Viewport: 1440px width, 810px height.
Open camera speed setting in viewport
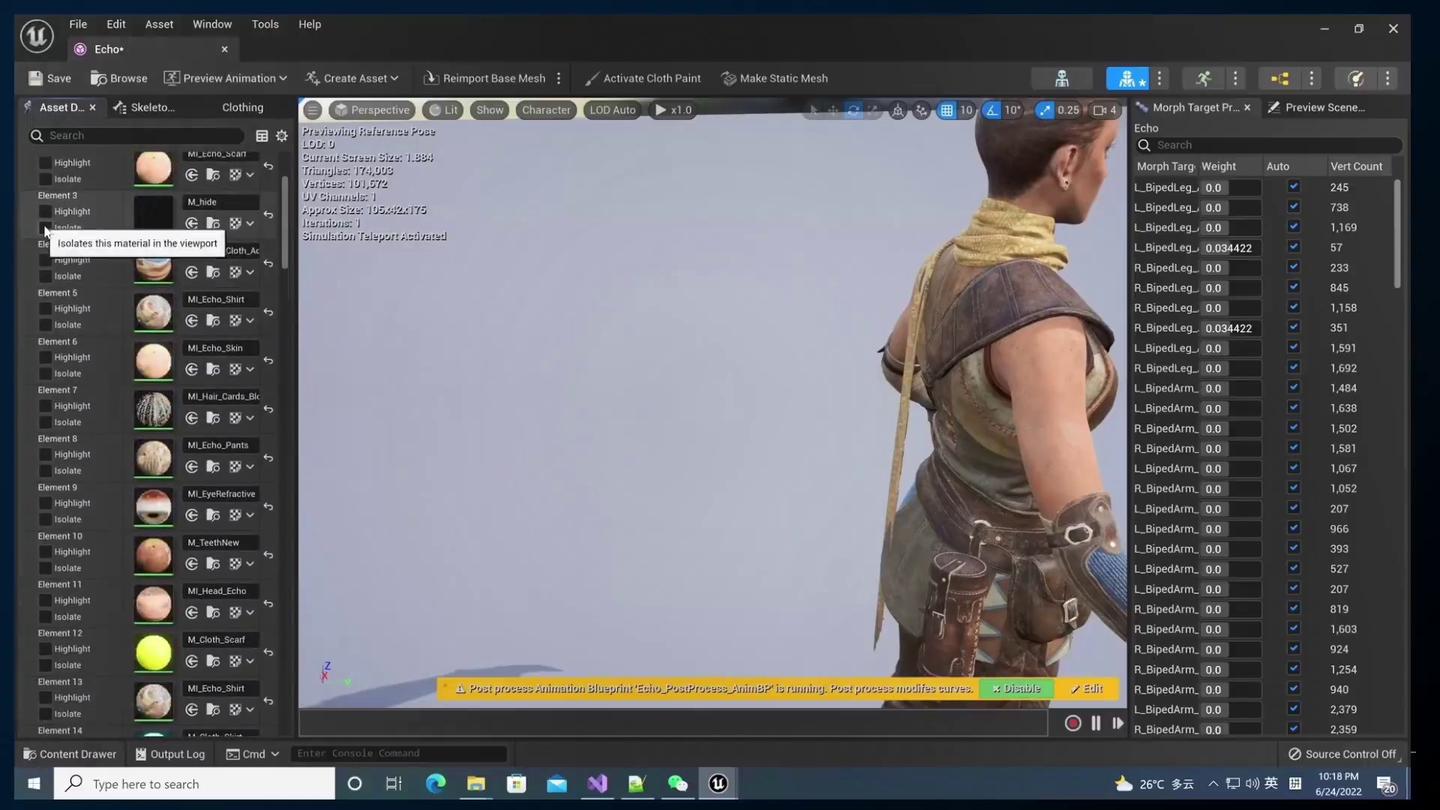click(1105, 110)
